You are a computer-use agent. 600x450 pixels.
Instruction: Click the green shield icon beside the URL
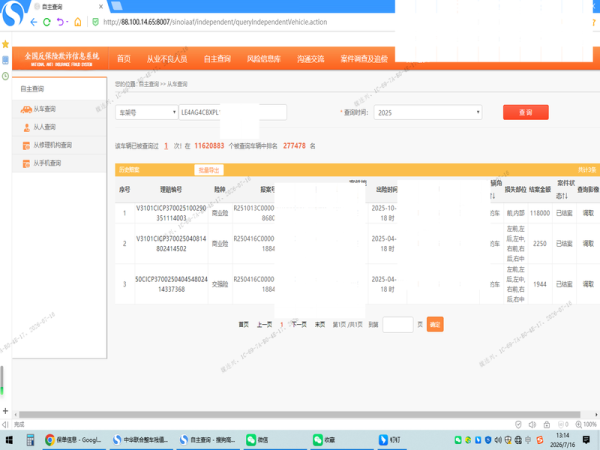coord(96,22)
